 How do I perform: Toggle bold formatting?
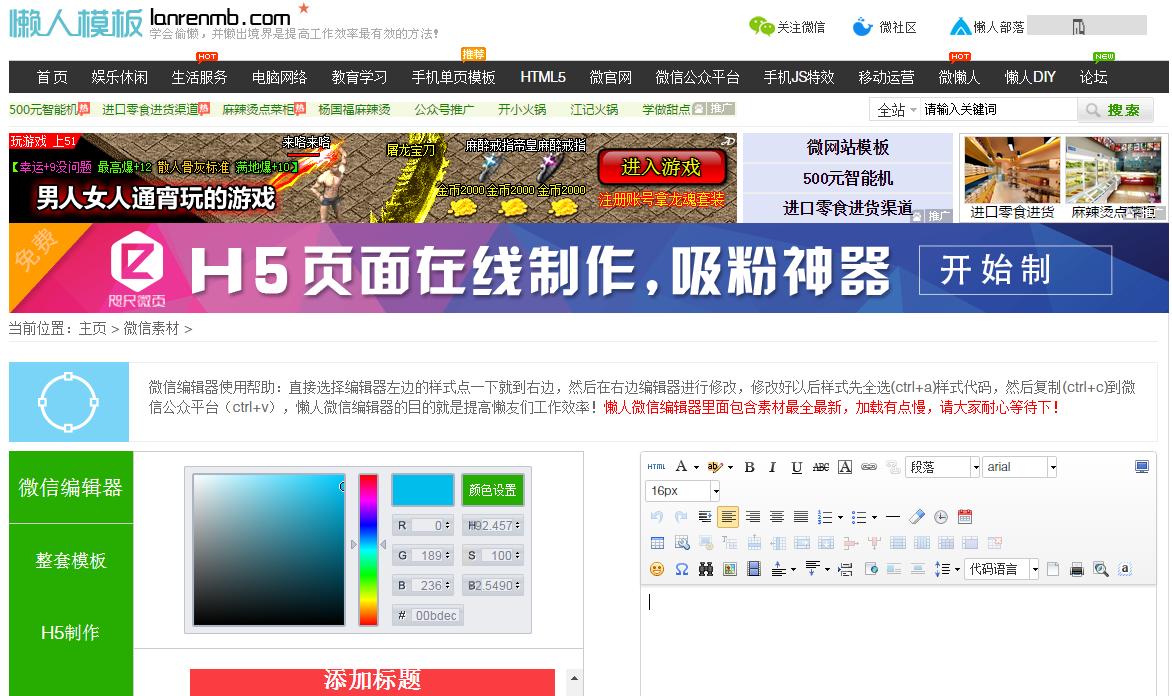[x=749, y=467]
